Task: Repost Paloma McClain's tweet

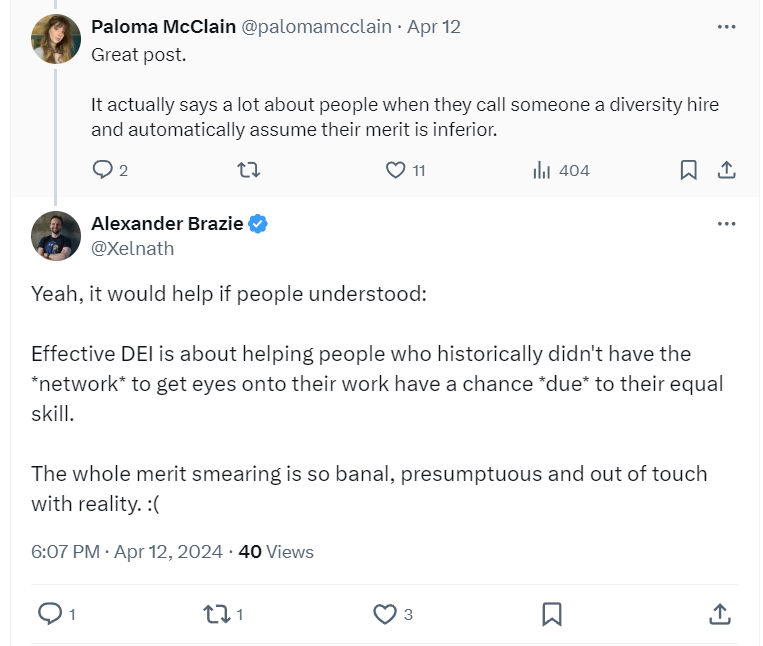Action: pyautogui.click(x=249, y=170)
